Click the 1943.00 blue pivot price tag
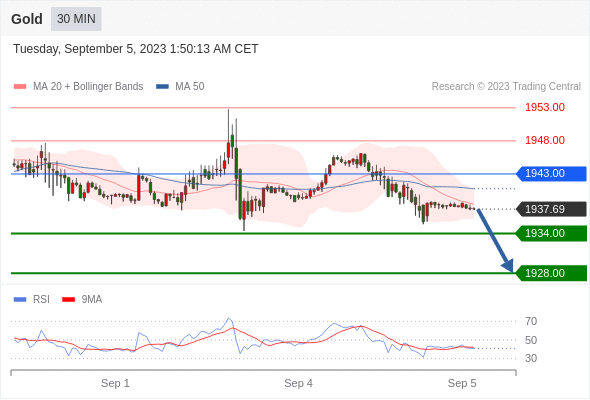Viewport: 590px width, 400px height. click(x=551, y=173)
